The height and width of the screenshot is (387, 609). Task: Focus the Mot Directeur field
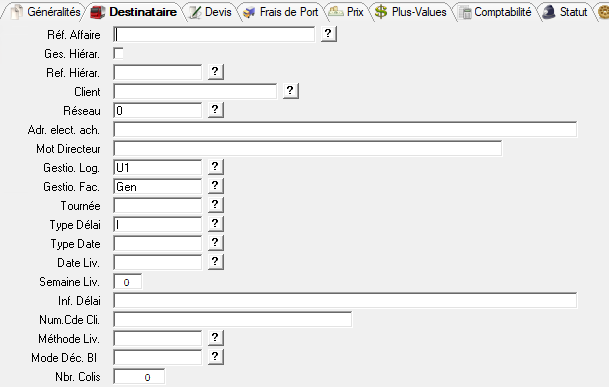[x=308, y=149]
